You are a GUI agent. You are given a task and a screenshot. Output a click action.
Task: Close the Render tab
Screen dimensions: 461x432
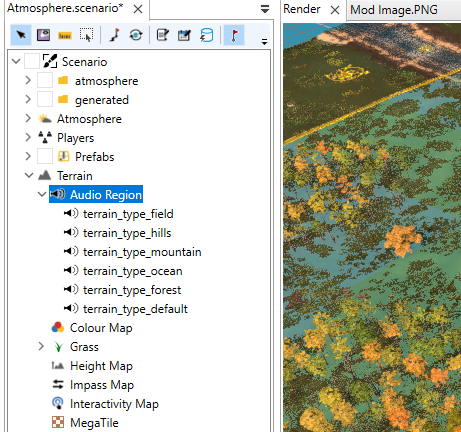coord(335,10)
